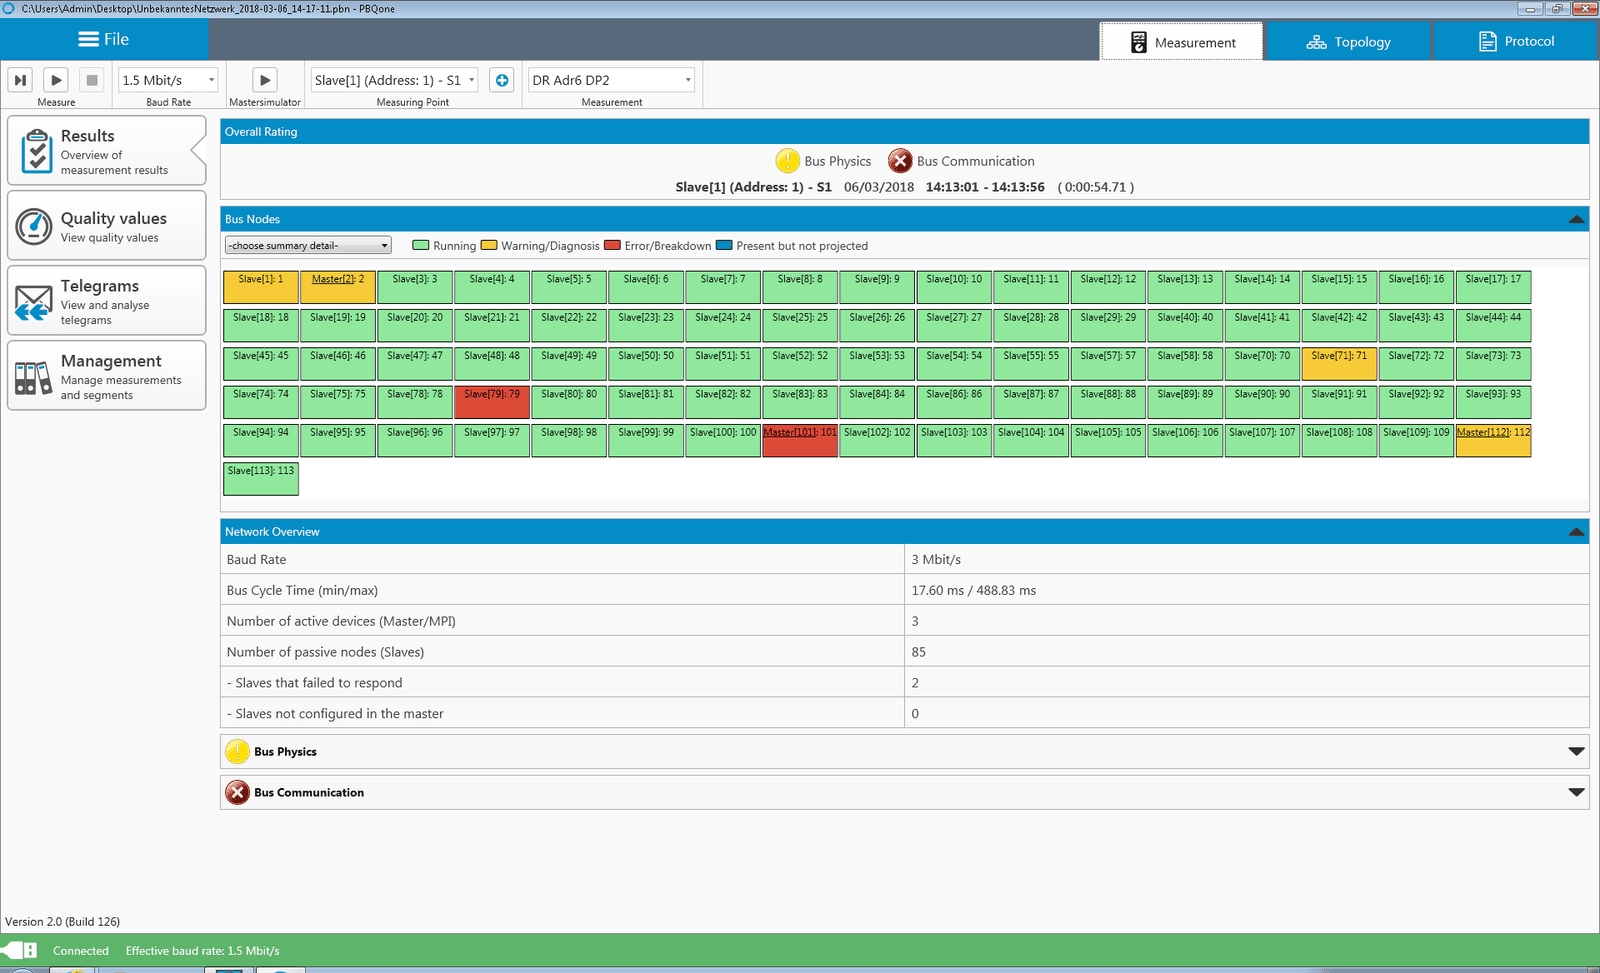The height and width of the screenshot is (973, 1600).
Task: Expand the Bus Physics section
Action: (1576, 752)
